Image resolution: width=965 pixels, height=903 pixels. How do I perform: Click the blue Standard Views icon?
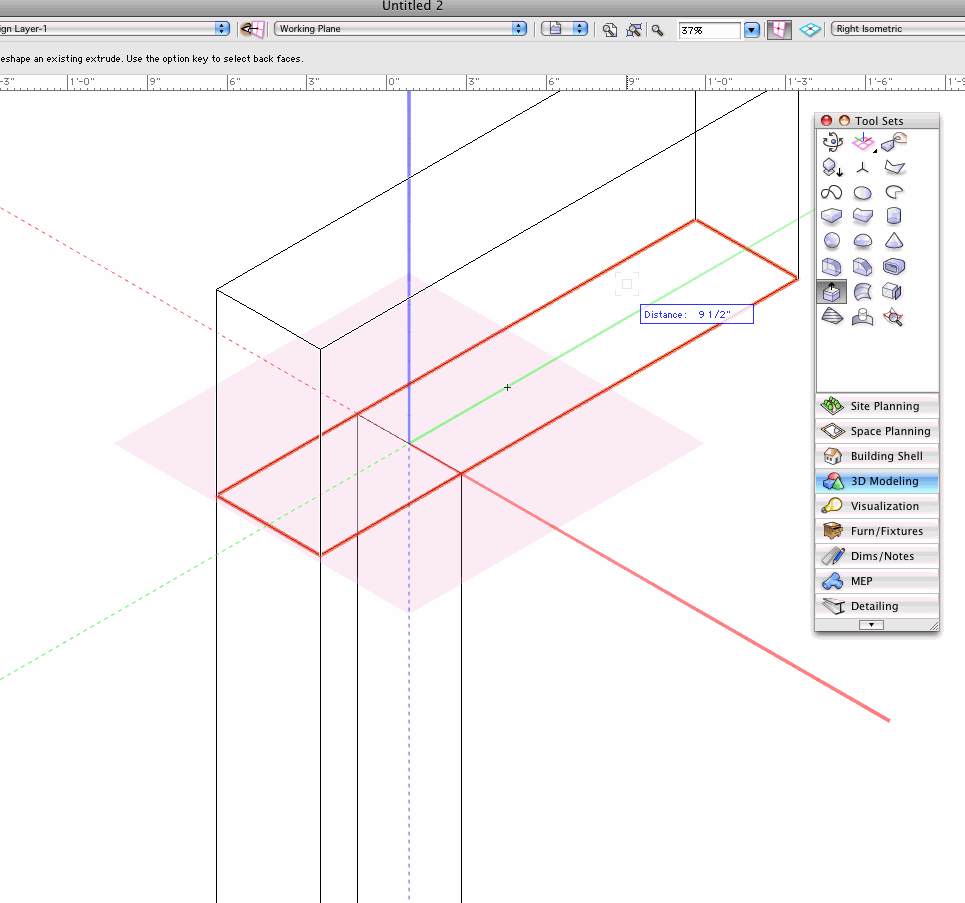click(x=810, y=30)
